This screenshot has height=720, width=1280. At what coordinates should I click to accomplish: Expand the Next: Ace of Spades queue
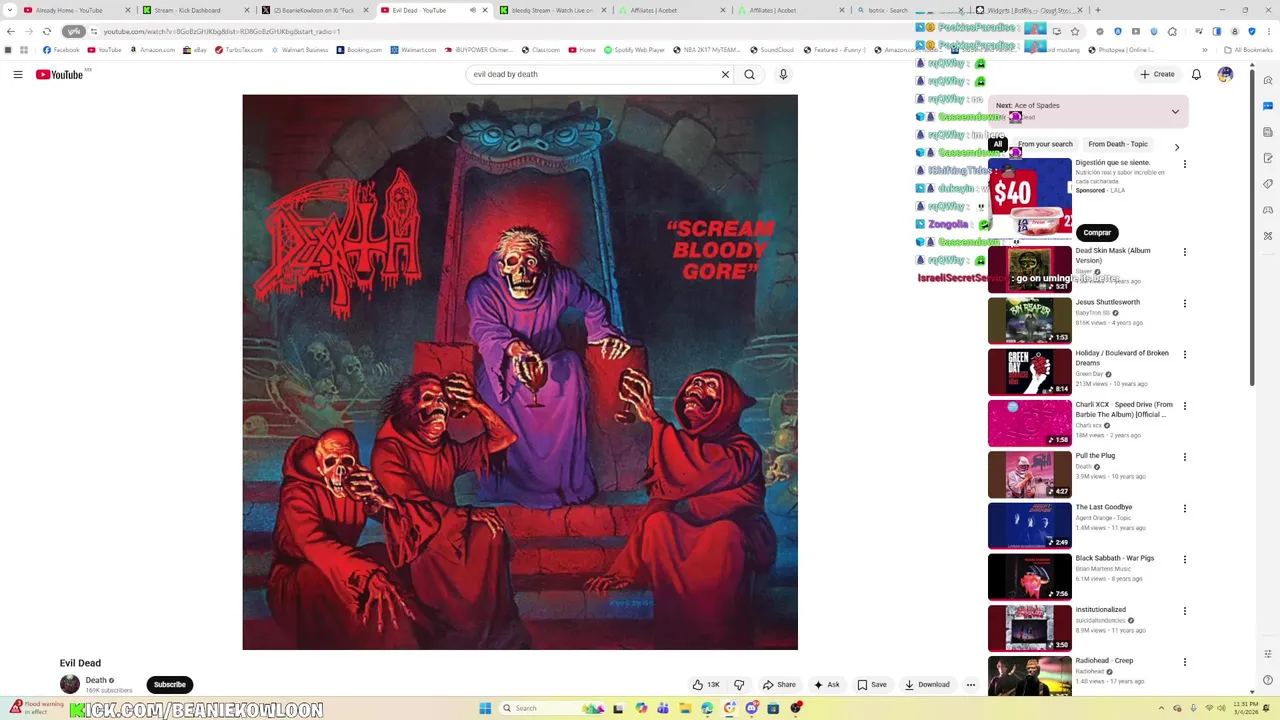(1175, 111)
